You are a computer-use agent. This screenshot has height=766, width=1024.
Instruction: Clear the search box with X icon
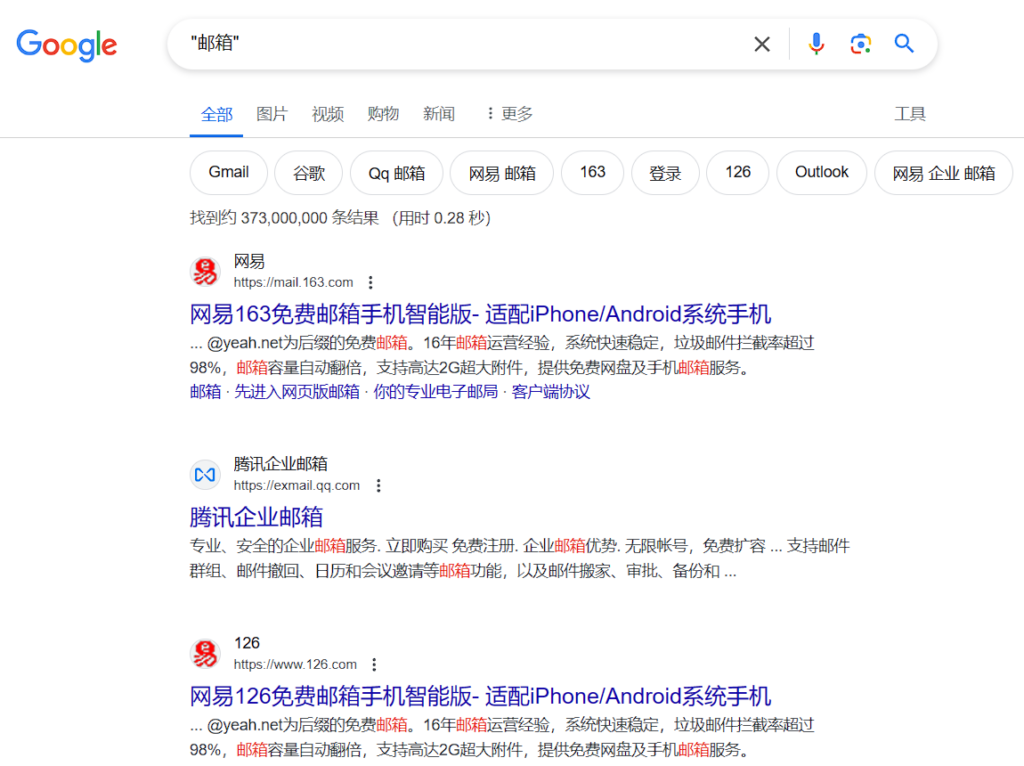coord(761,44)
